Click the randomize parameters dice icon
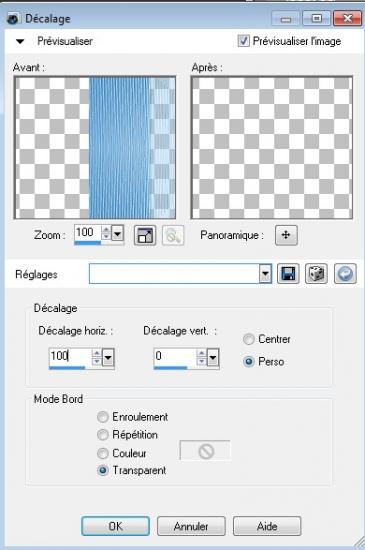The height and width of the screenshot is (550, 365). [x=316, y=274]
